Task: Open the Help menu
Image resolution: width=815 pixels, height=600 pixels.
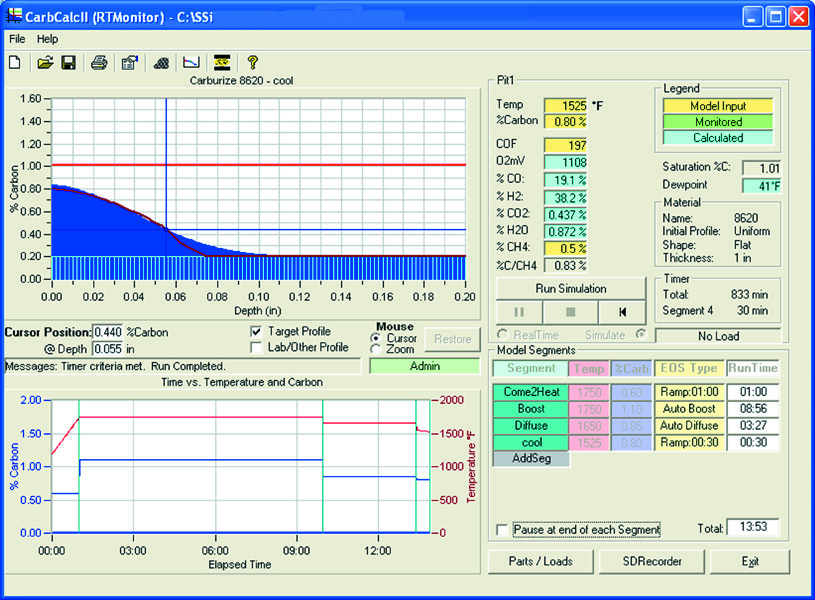Action: pos(47,39)
